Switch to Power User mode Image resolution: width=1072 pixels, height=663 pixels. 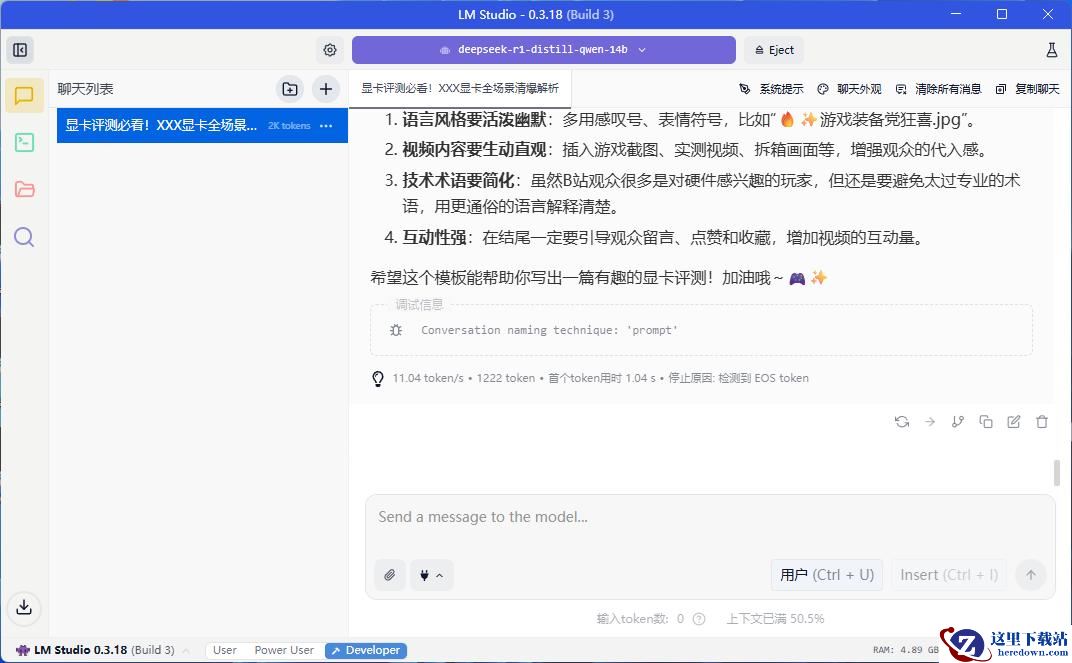coord(284,650)
